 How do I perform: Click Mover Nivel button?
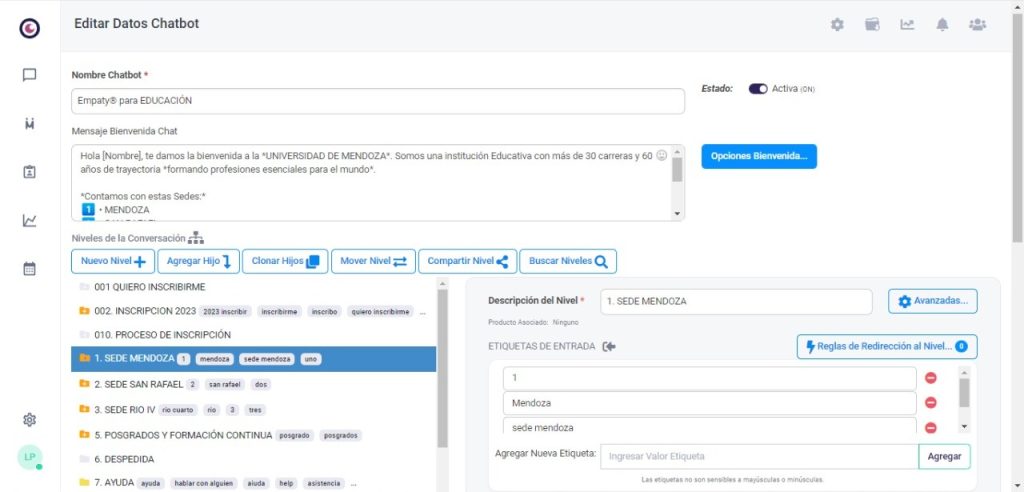374,261
